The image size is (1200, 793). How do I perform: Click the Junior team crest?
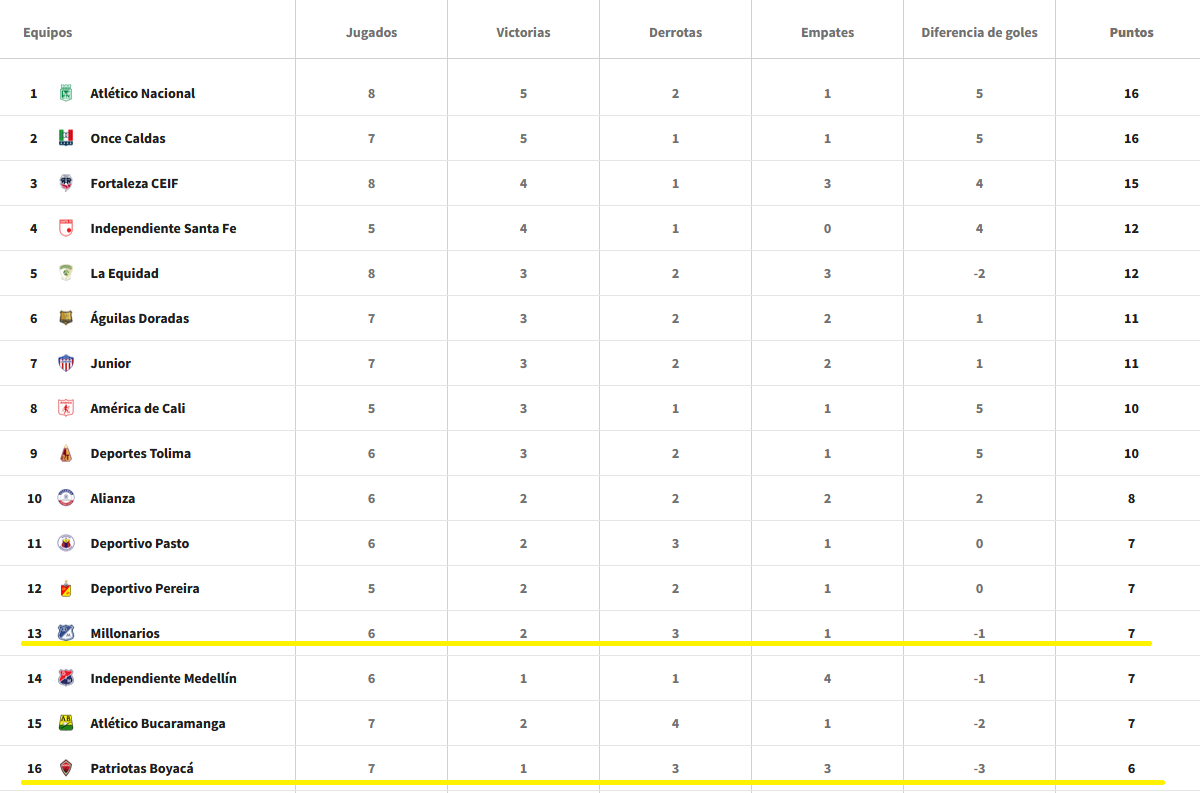(x=66, y=363)
